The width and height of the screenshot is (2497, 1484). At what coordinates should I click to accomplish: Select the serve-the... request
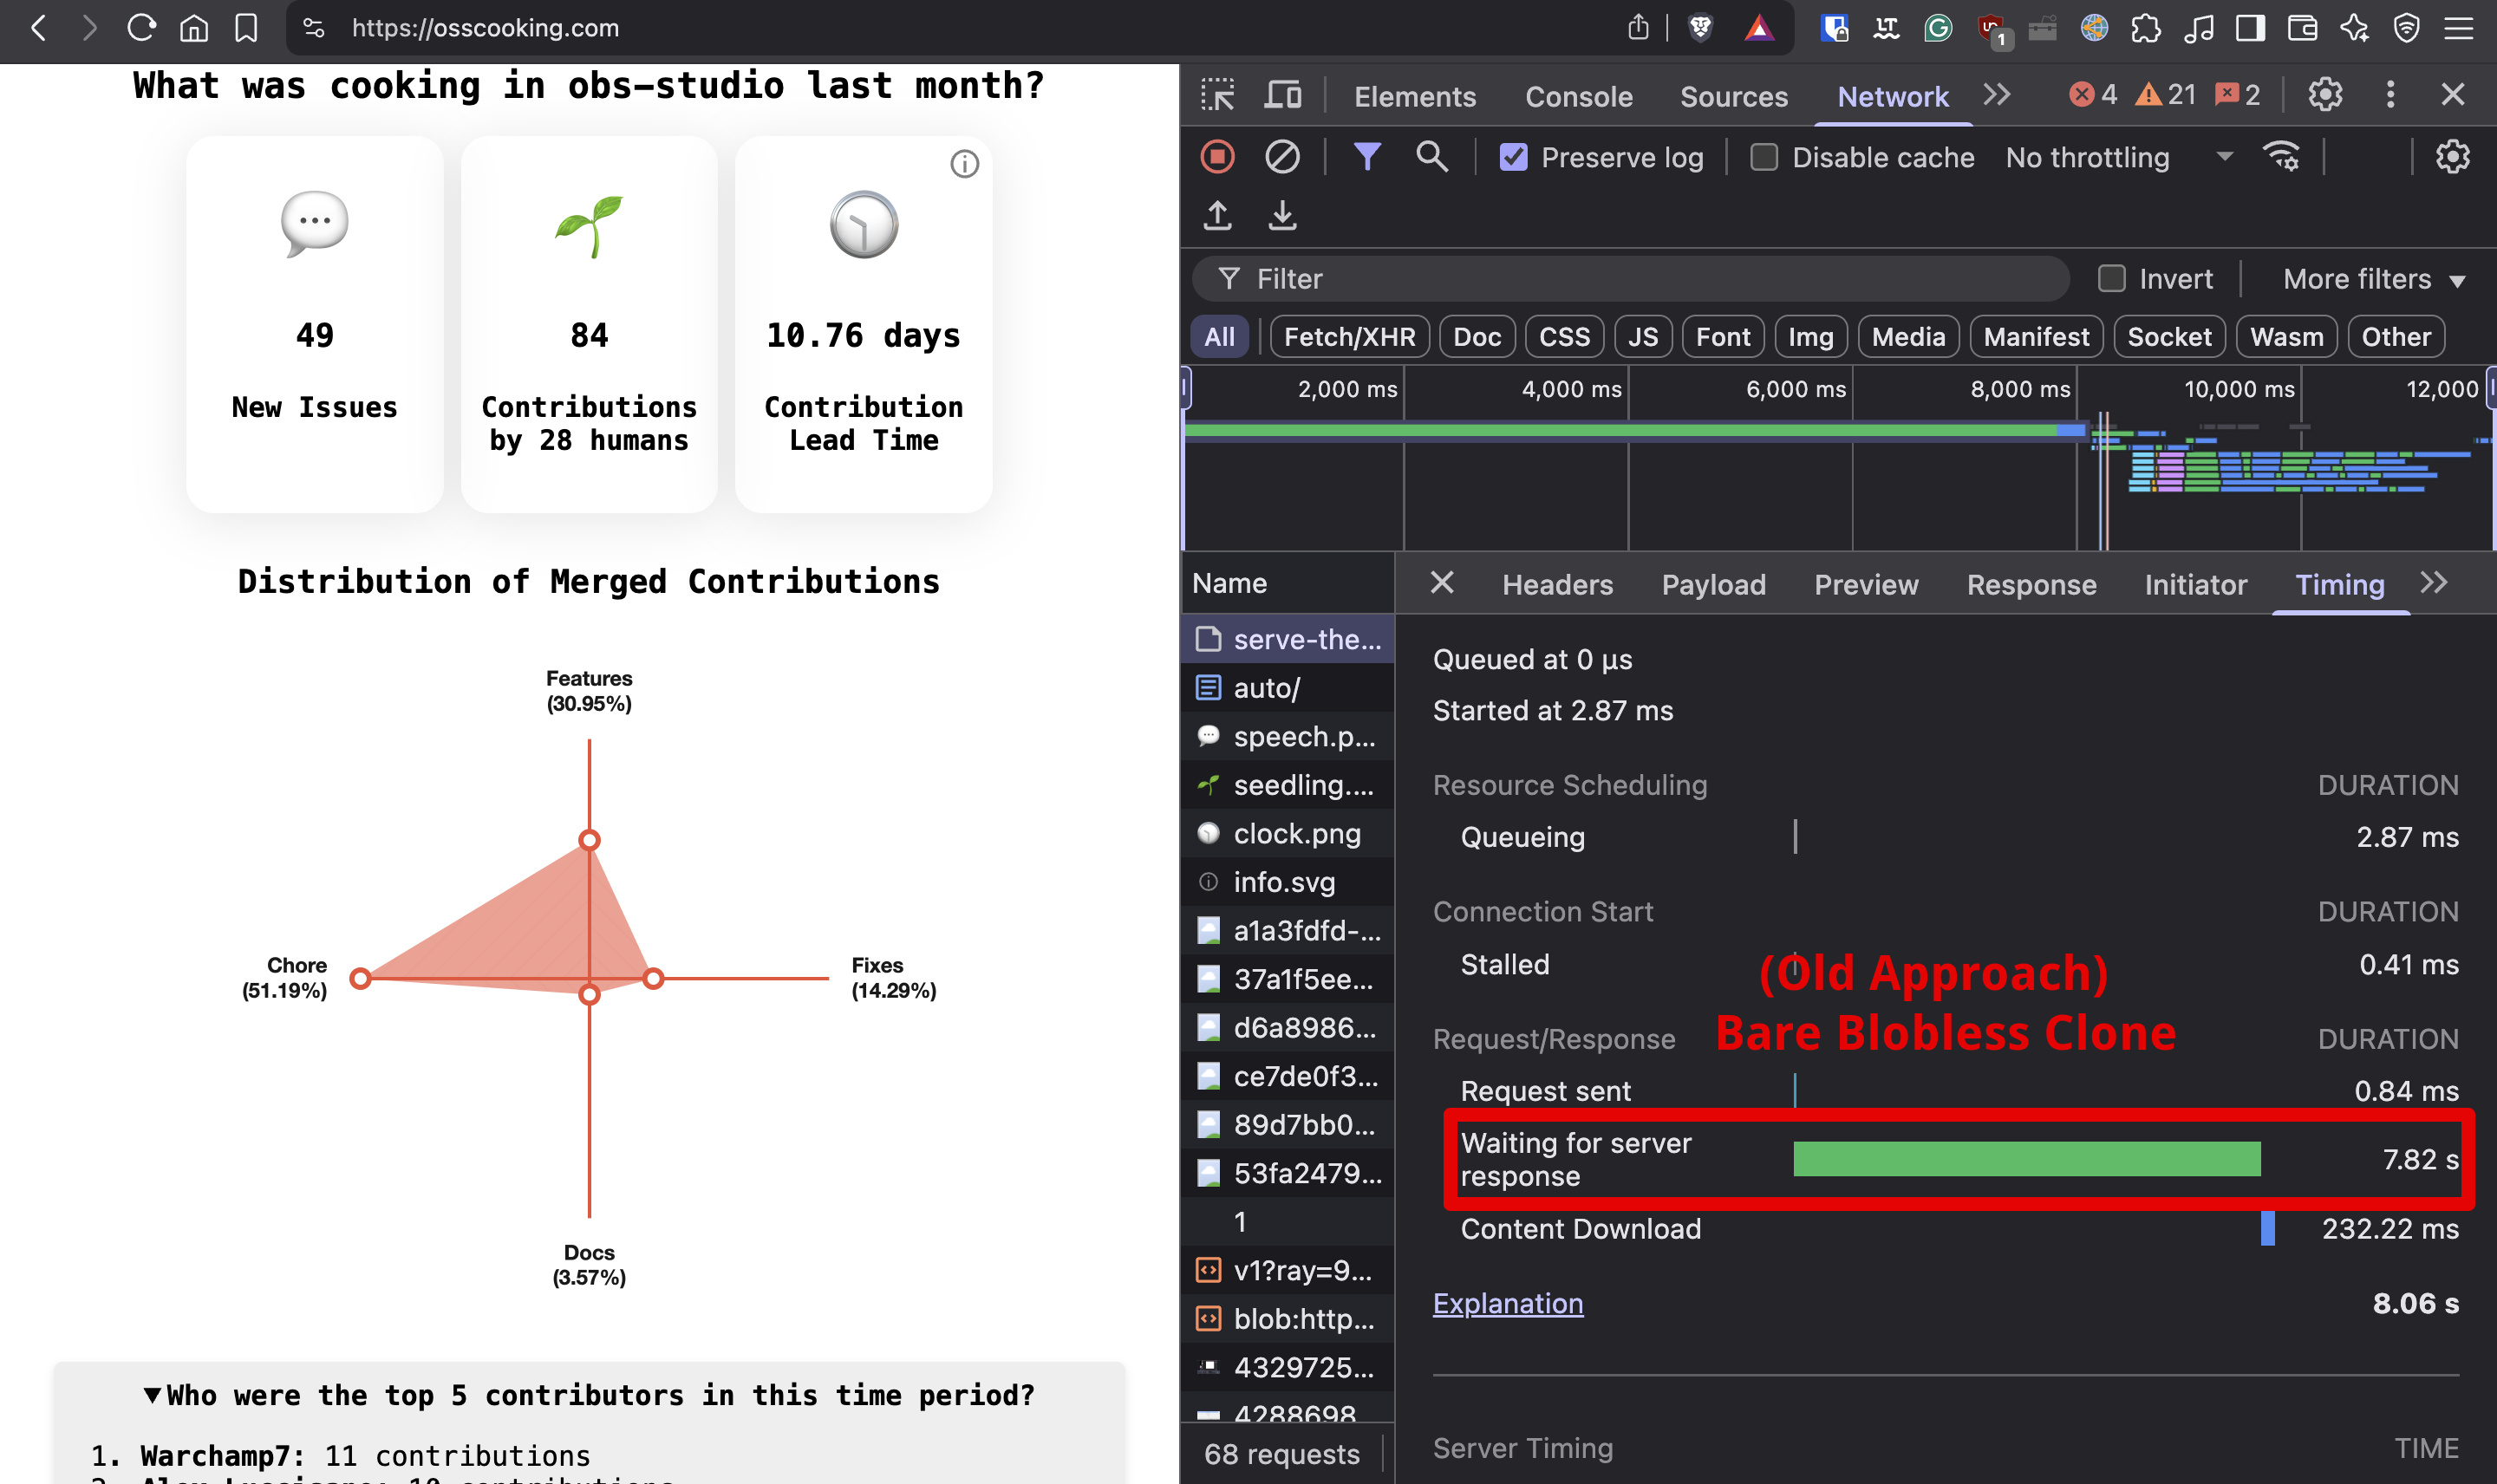(1288, 639)
